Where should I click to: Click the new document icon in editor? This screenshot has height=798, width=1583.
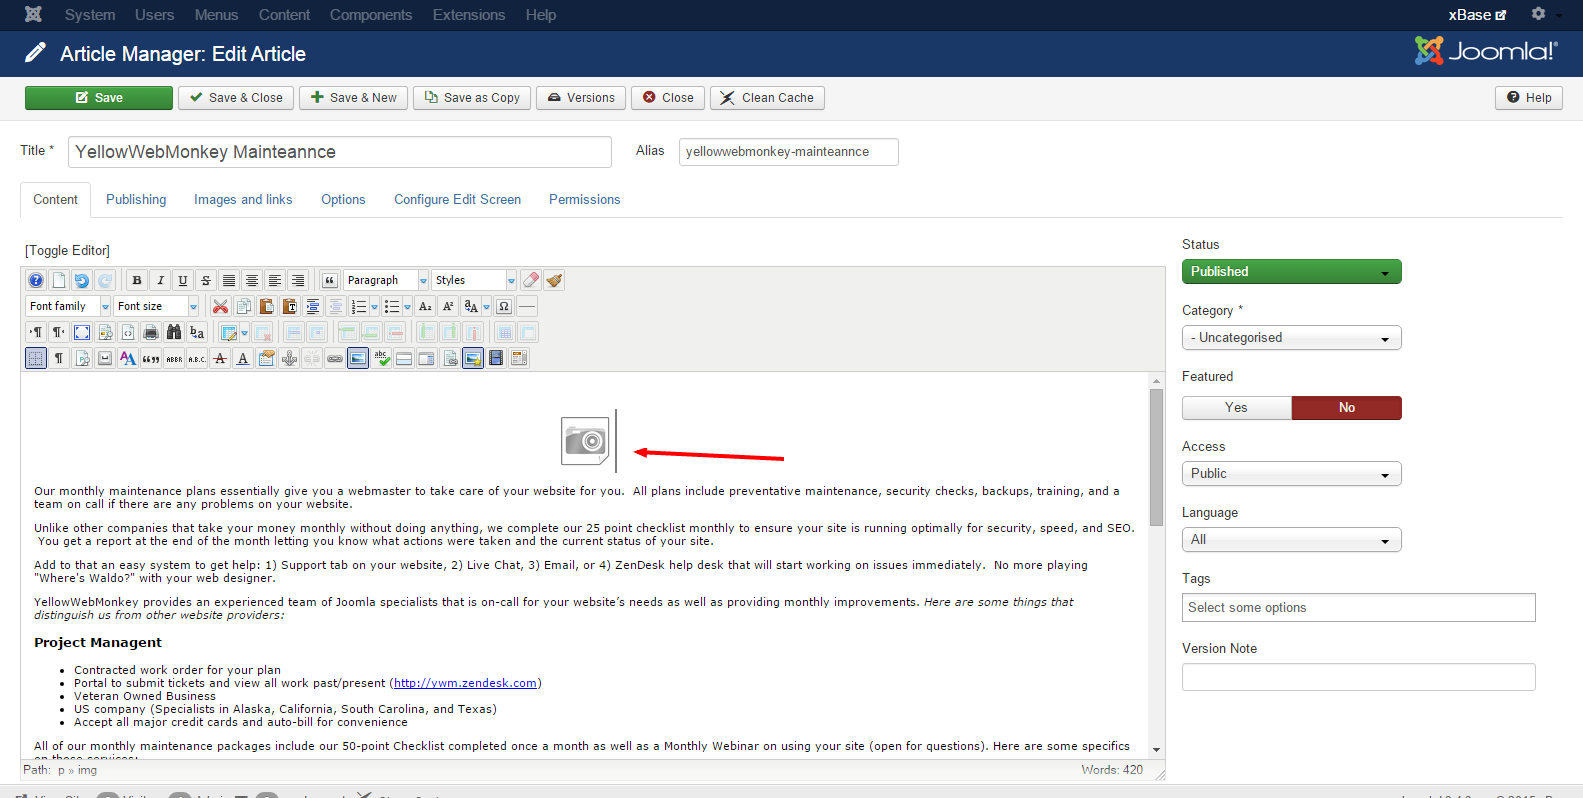pyautogui.click(x=59, y=281)
